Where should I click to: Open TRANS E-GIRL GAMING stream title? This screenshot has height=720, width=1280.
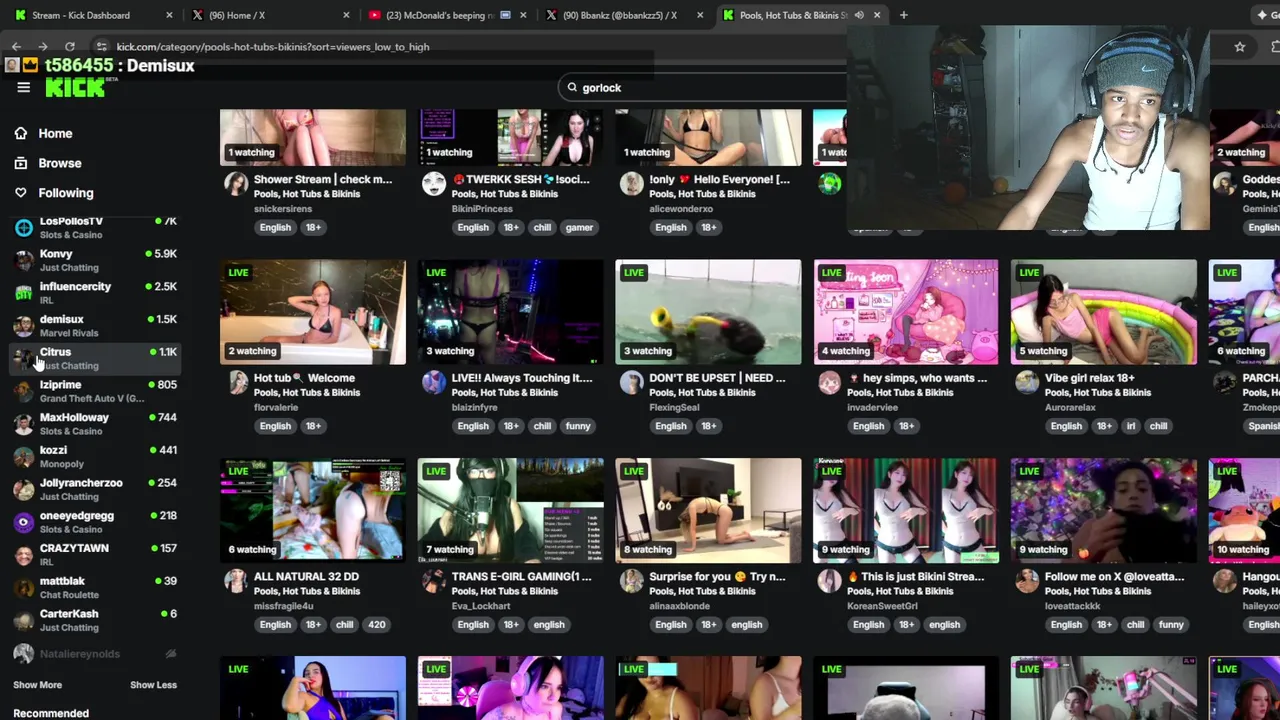point(521,577)
